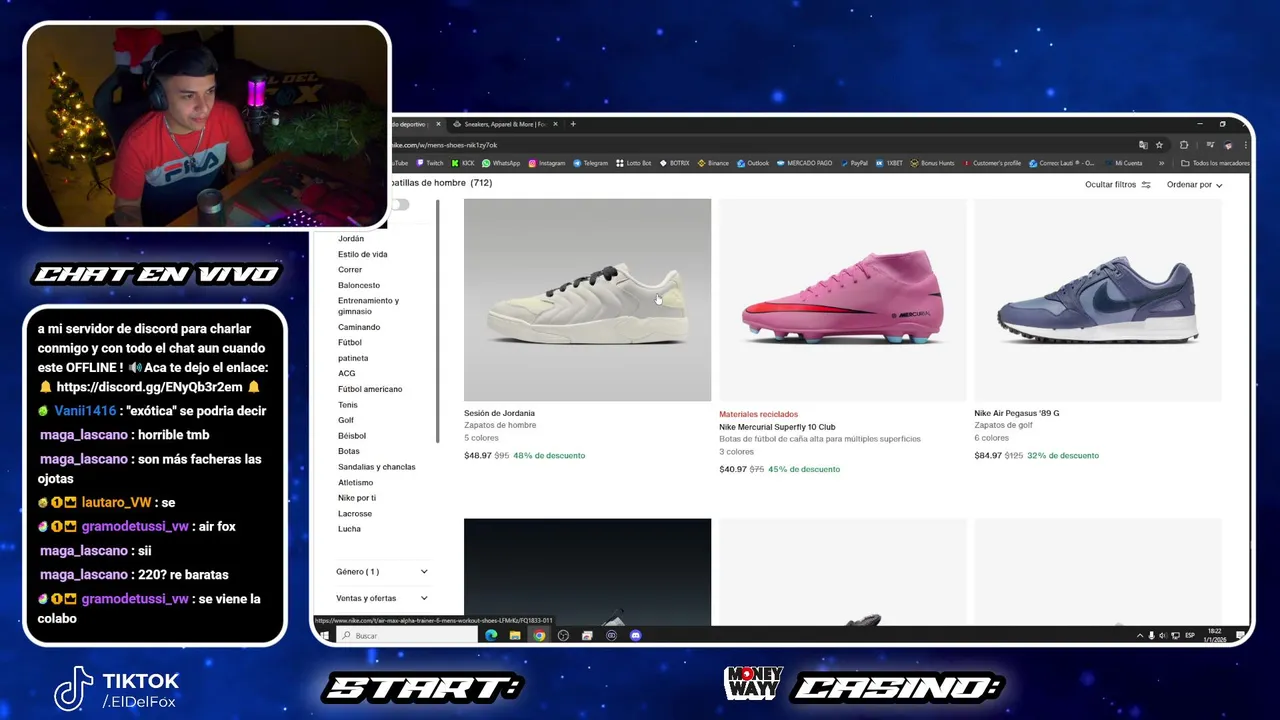Open the browser extensions puzzle icon
Screen dimensions: 1280x720
point(1184,145)
